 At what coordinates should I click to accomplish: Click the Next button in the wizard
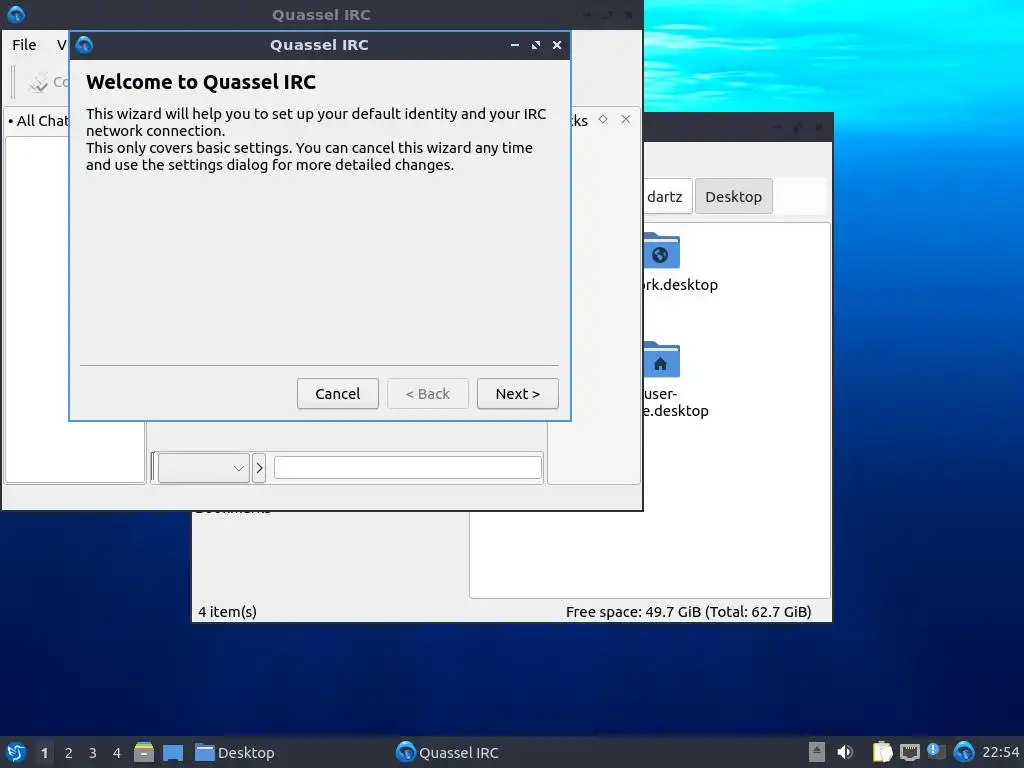517,394
